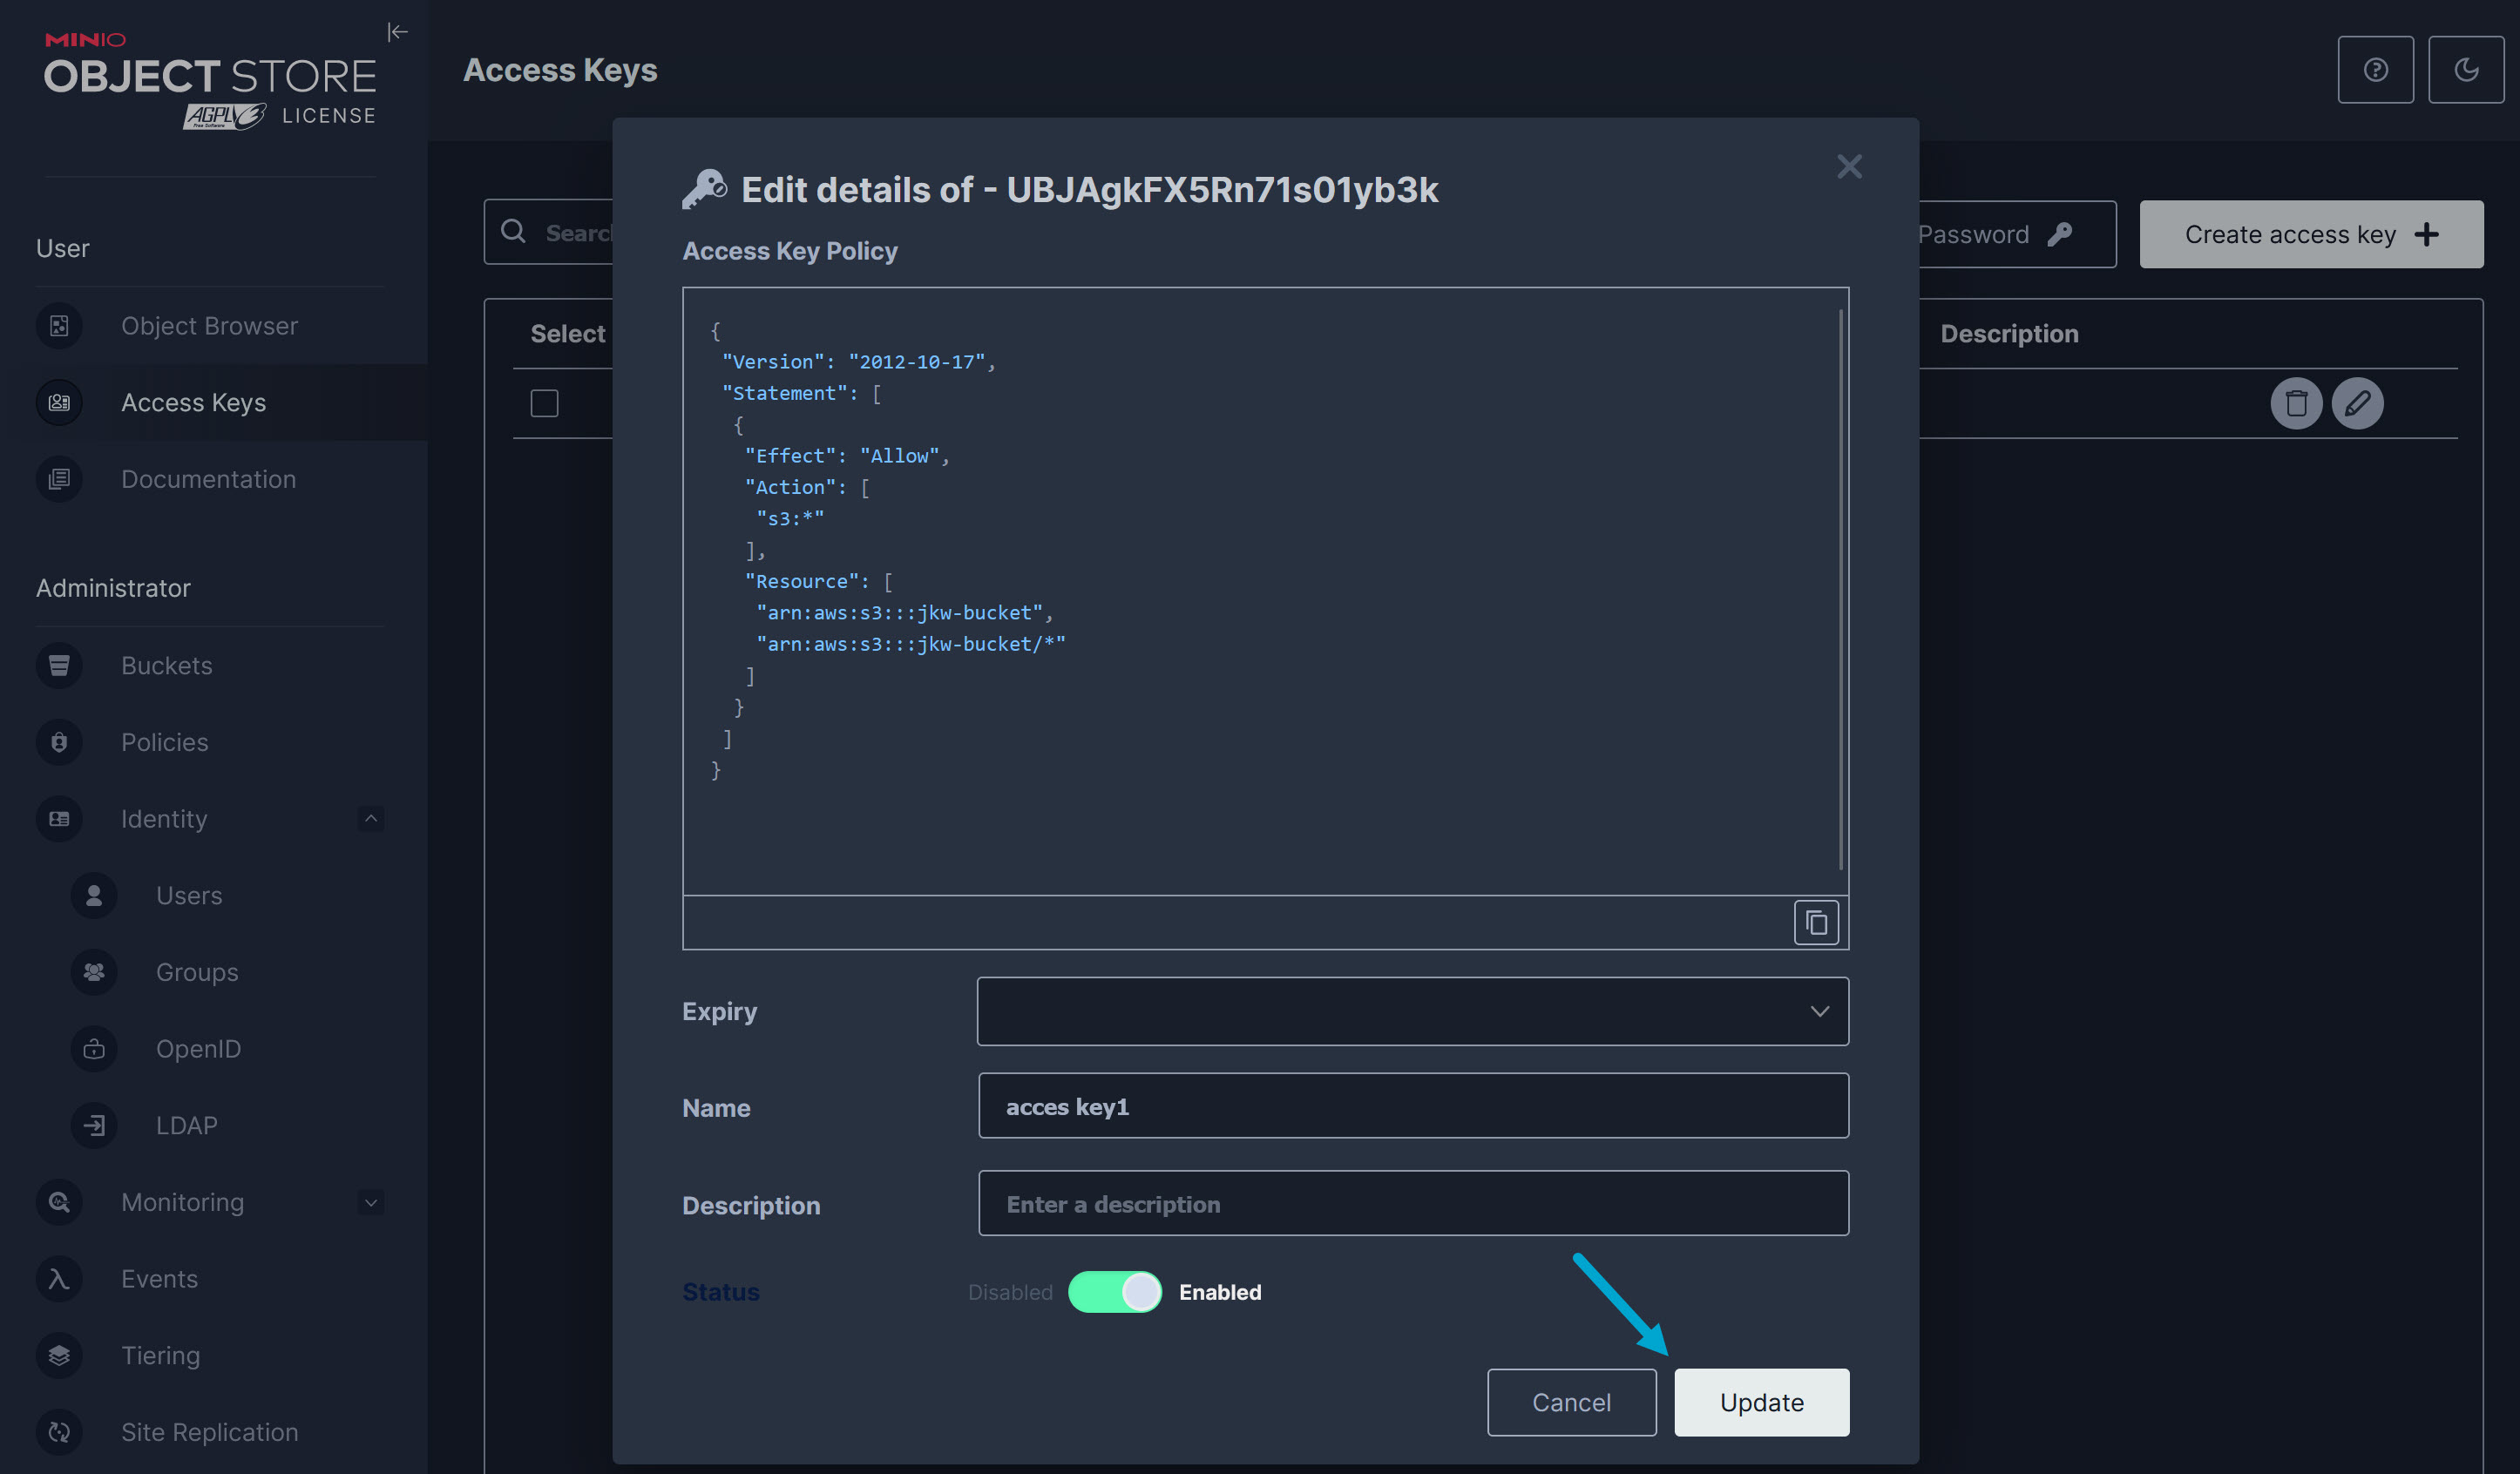This screenshot has height=1474, width=2520.
Task: Click the Update button
Action: click(x=1761, y=1402)
